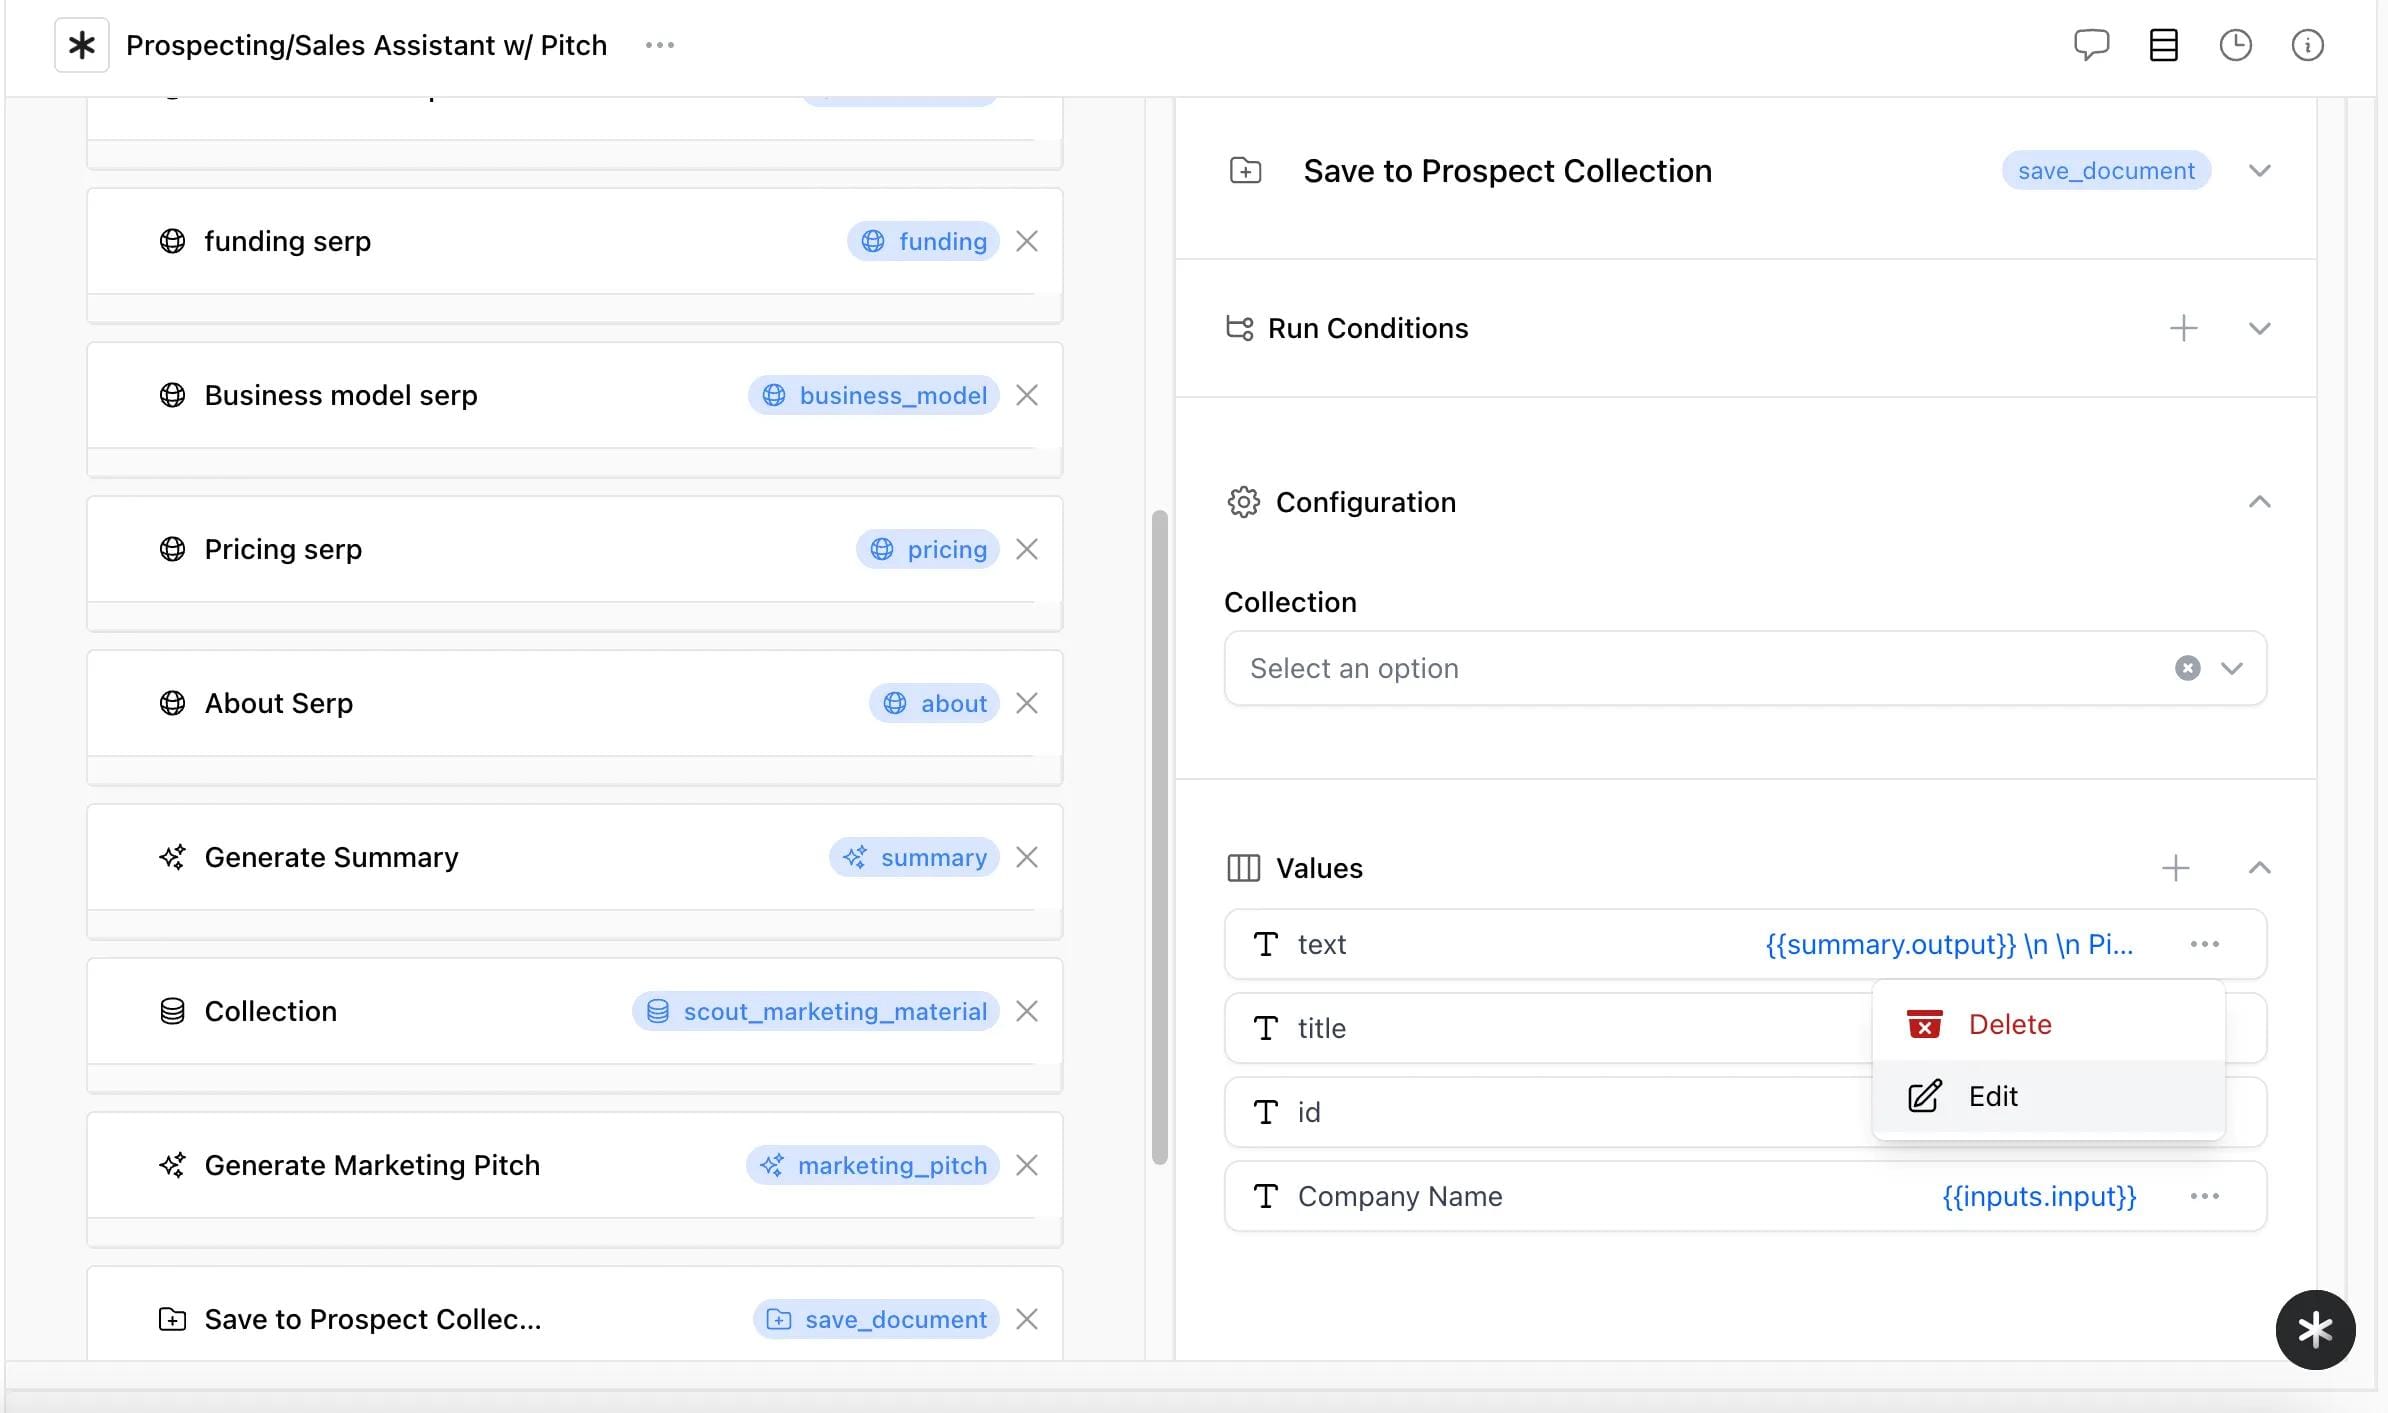The height and width of the screenshot is (1413, 2388).
Task: Choose Edit from the context menu
Action: (x=2048, y=1096)
